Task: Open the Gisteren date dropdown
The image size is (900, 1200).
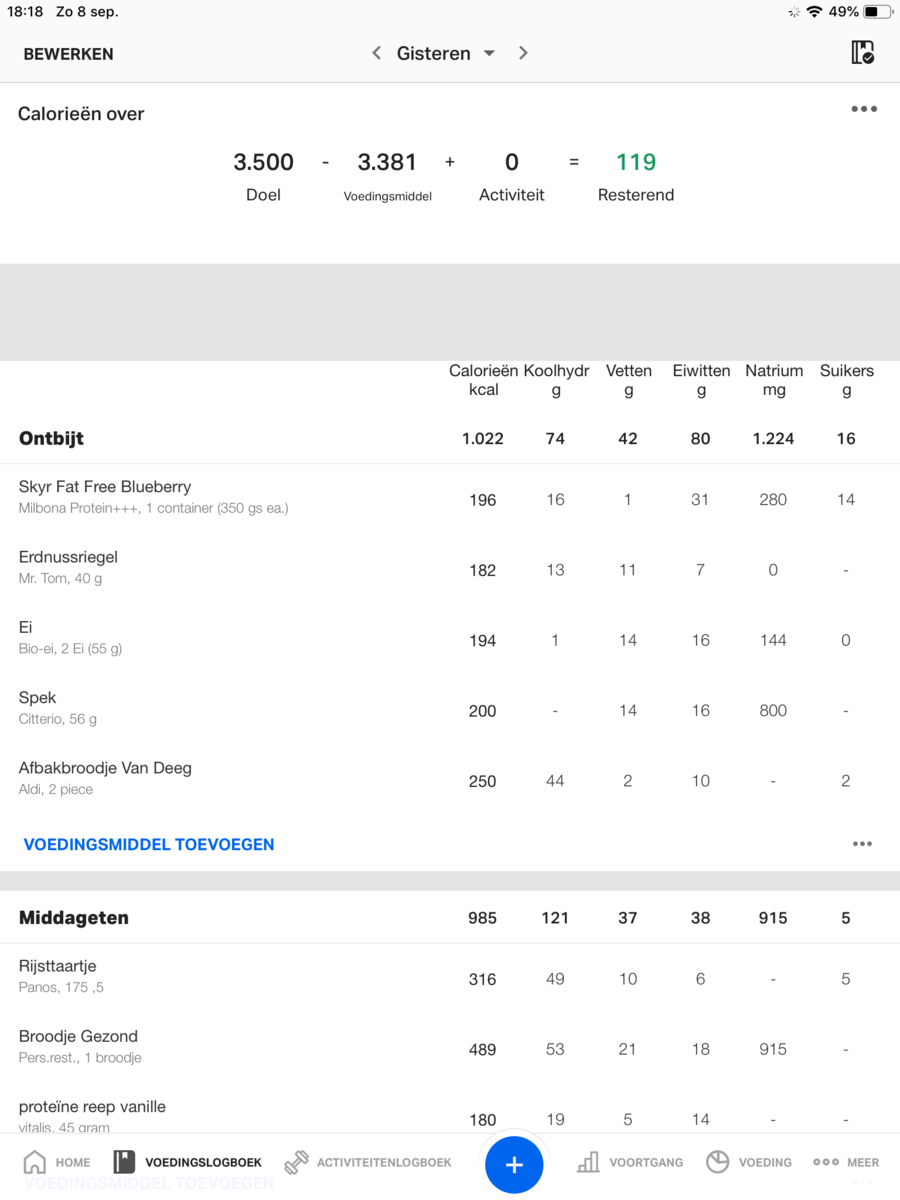Action: coord(446,53)
